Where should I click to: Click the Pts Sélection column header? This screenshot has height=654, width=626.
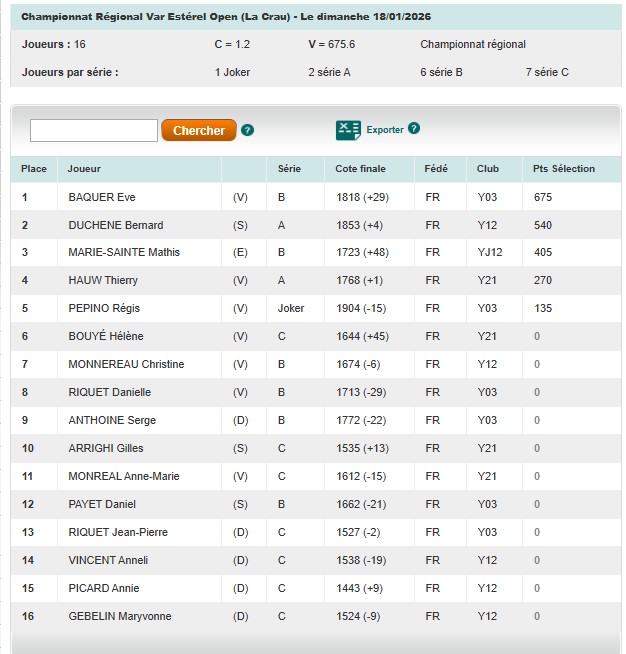tap(564, 169)
